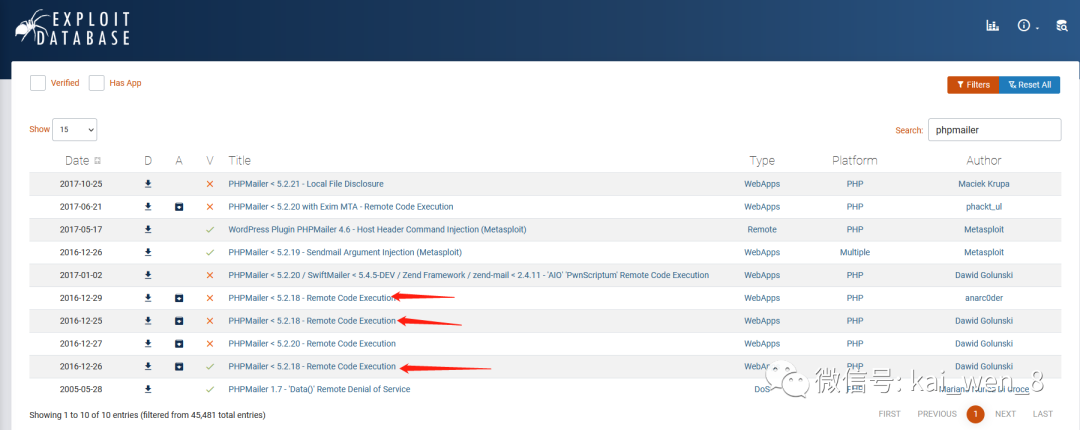Screen dimensions: 1080x430
Task: Click the verified checkmark on 2005-05-28 row
Action: click(210, 389)
